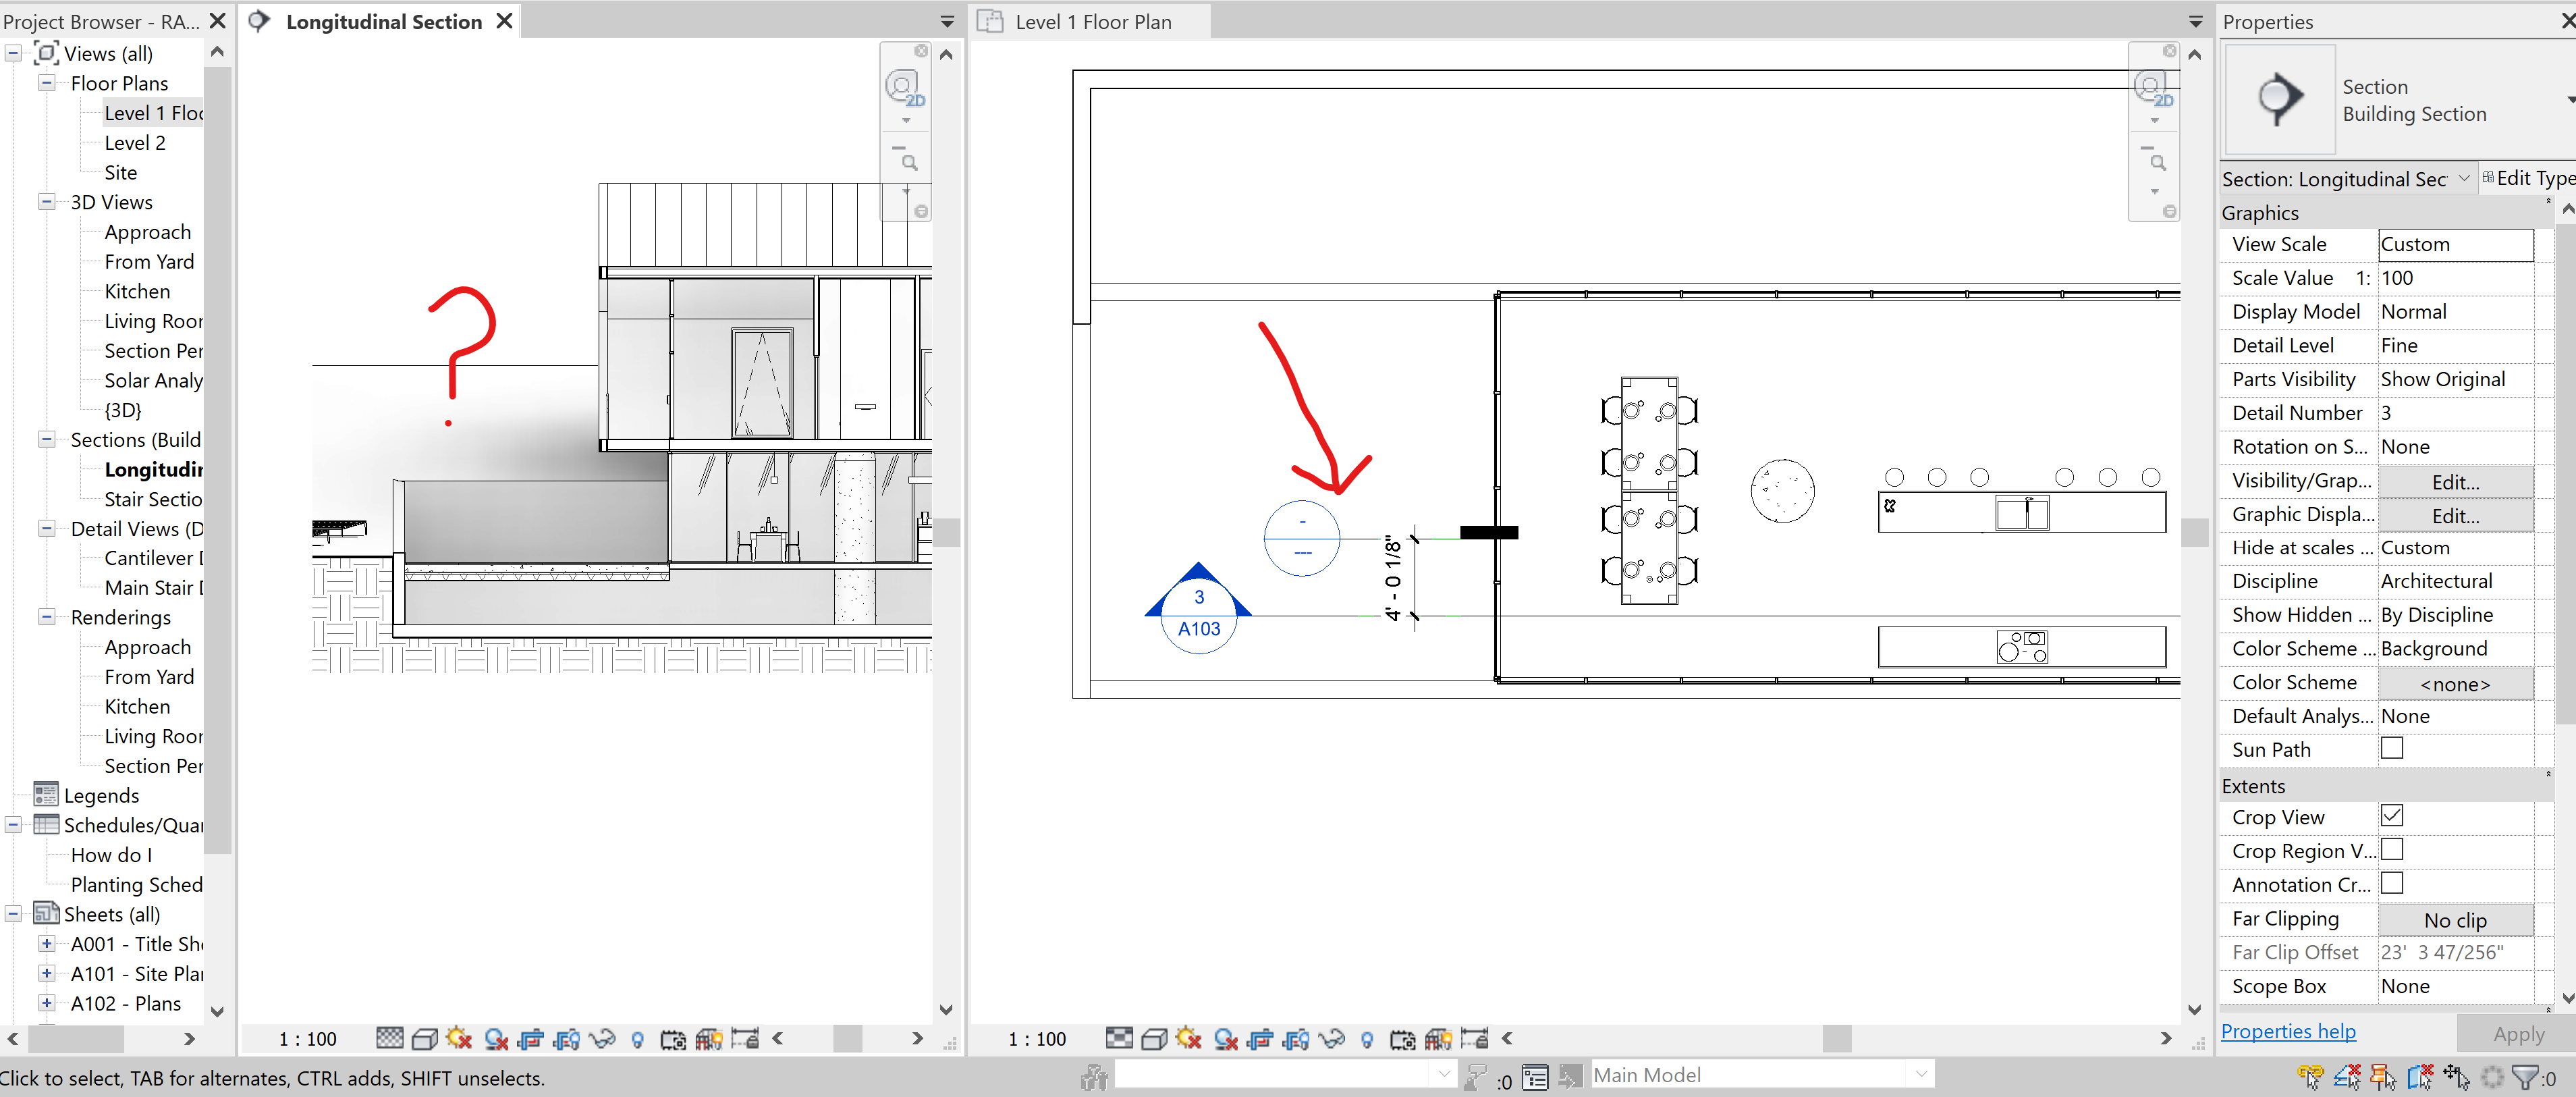Click the selection Filter funnel icon

click(x=2525, y=1077)
